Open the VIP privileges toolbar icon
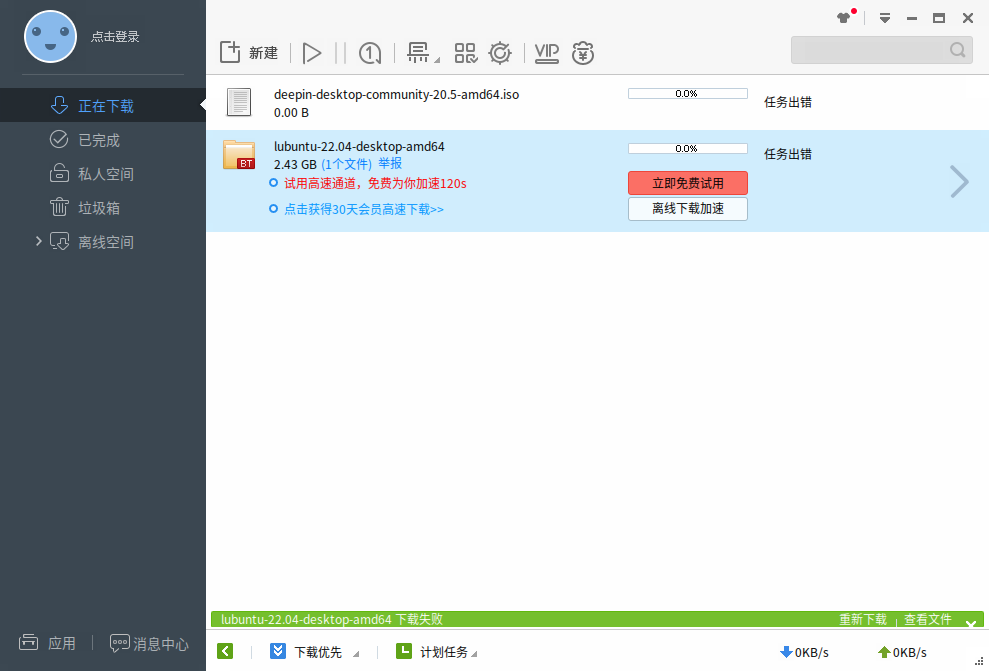Viewport: 989px width, 671px height. click(546, 53)
